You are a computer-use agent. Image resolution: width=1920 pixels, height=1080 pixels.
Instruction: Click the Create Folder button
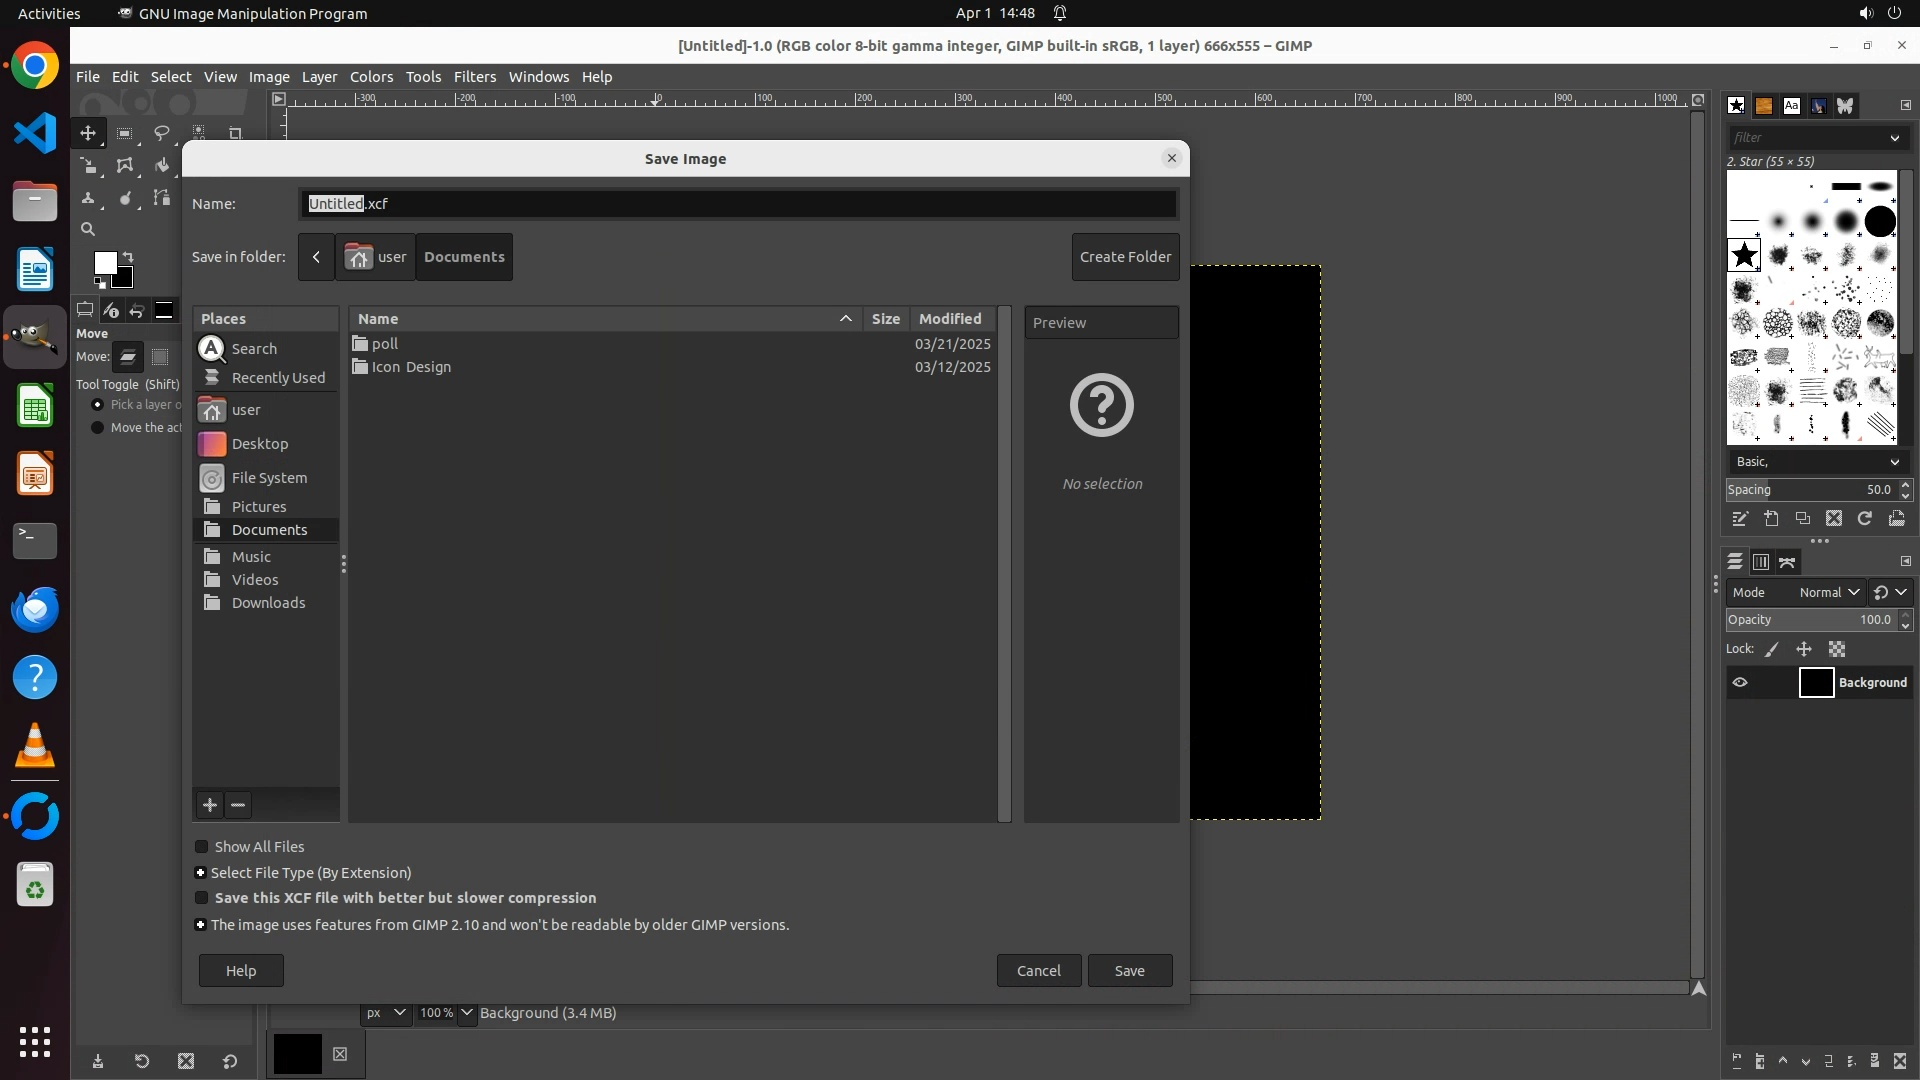click(x=1125, y=257)
